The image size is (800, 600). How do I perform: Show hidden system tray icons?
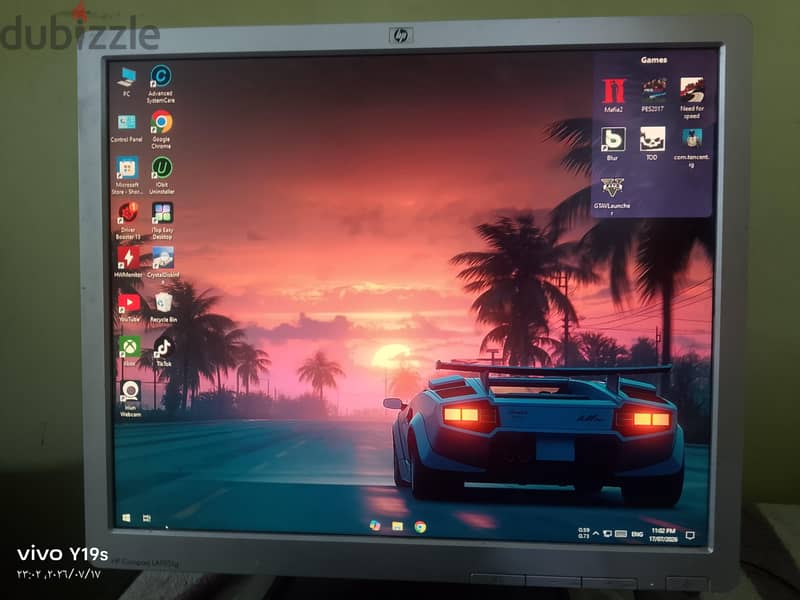[x=595, y=534]
